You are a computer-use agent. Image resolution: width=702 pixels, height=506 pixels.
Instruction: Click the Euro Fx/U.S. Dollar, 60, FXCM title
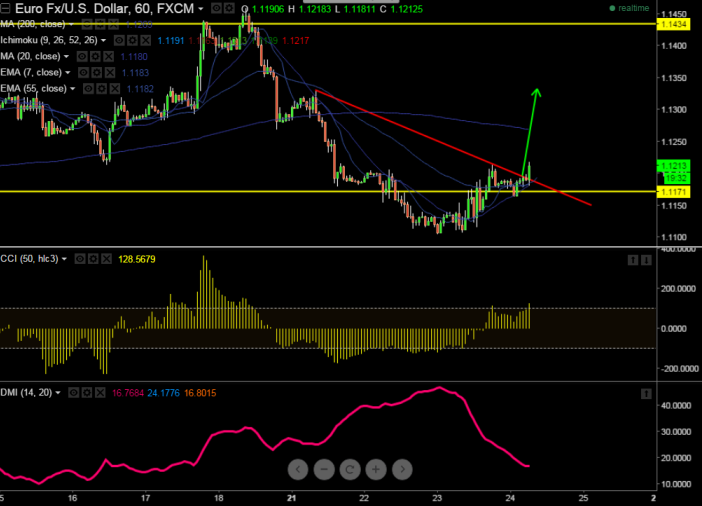pyautogui.click(x=104, y=9)
